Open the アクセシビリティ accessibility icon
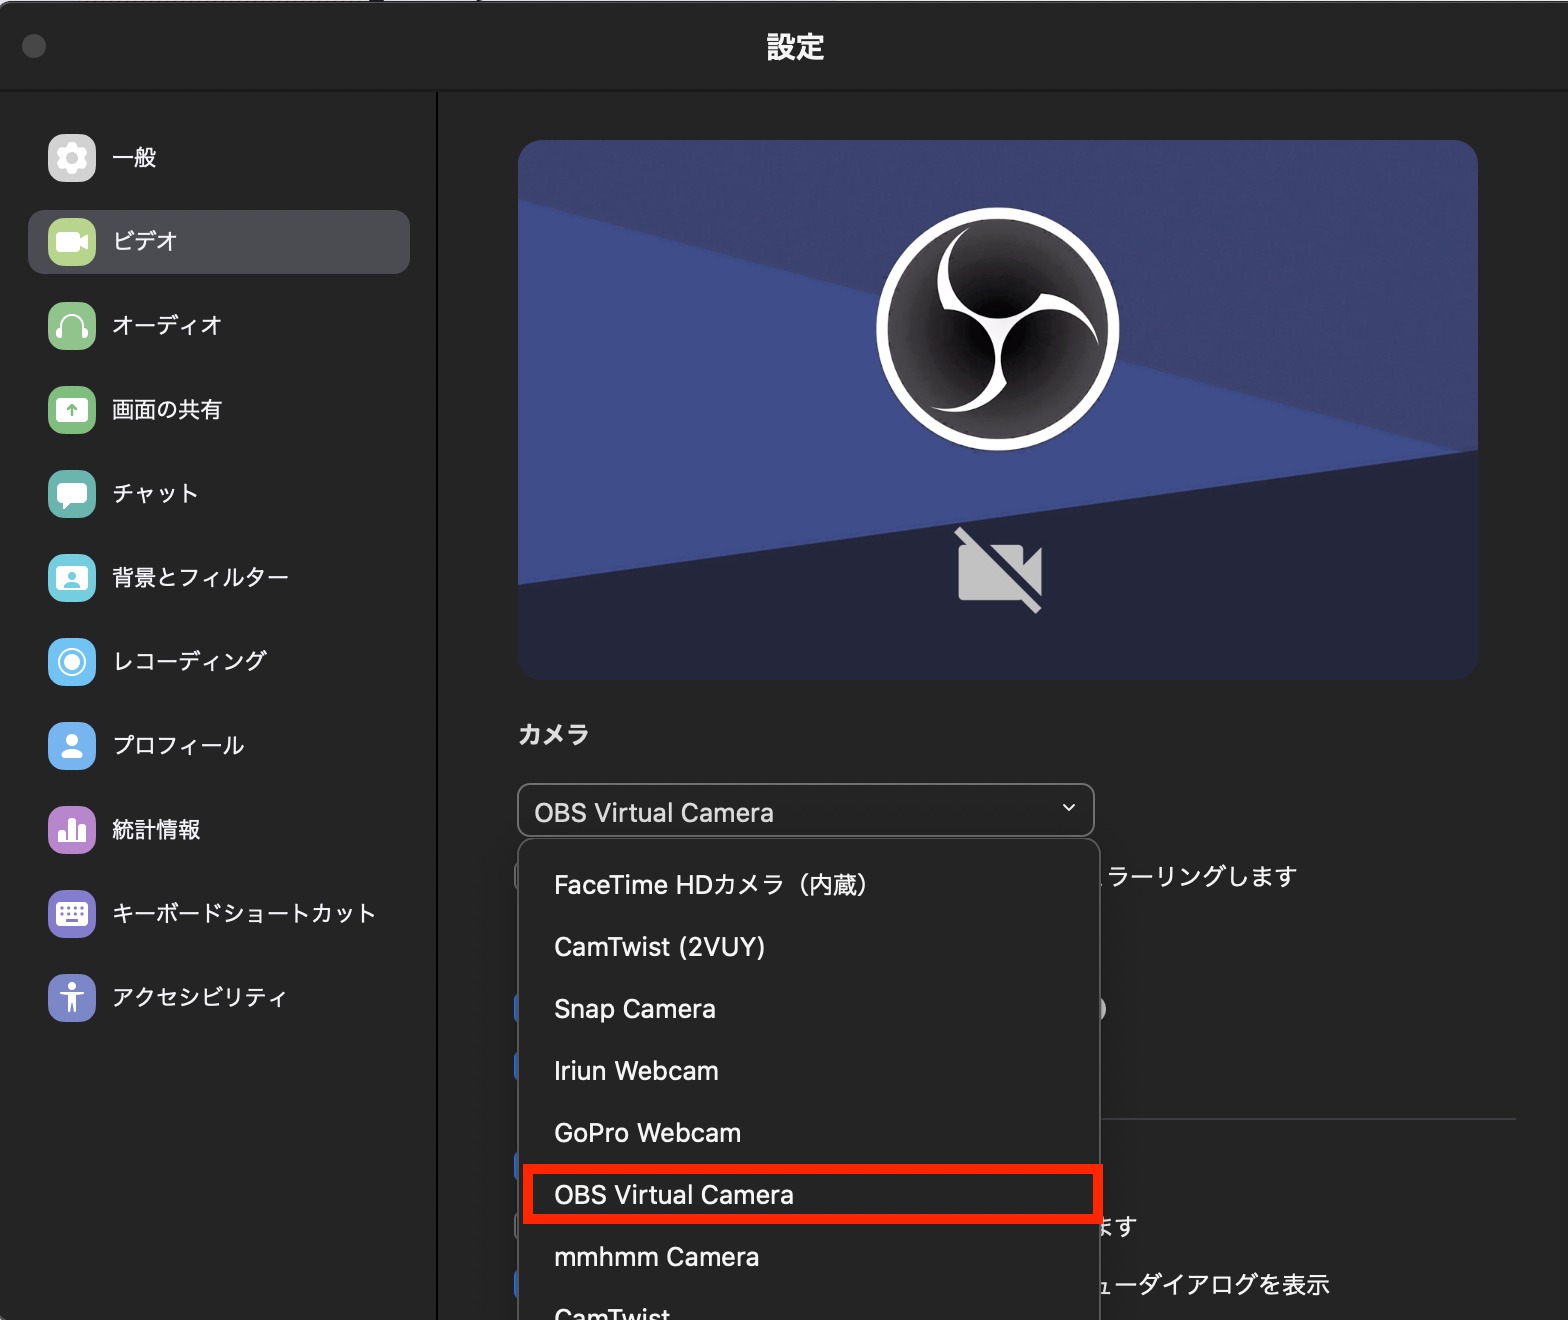The image size is (1568, 1320). click(72, 998)
